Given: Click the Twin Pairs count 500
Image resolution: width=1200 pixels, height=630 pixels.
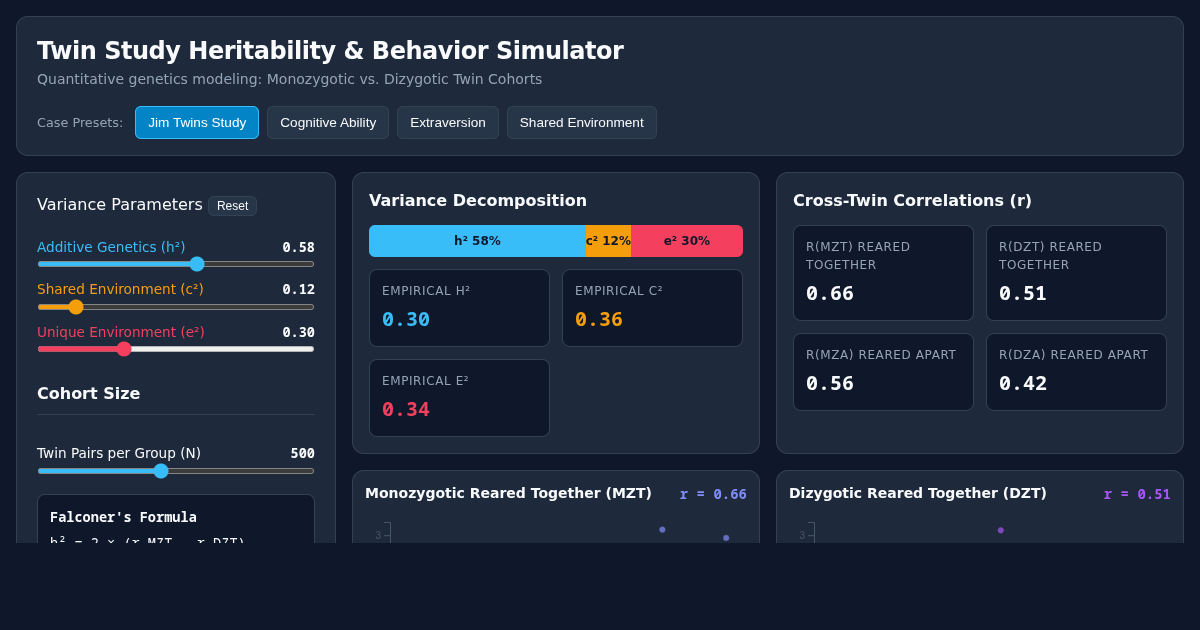Looking at the screenshot, I should 303,453.
